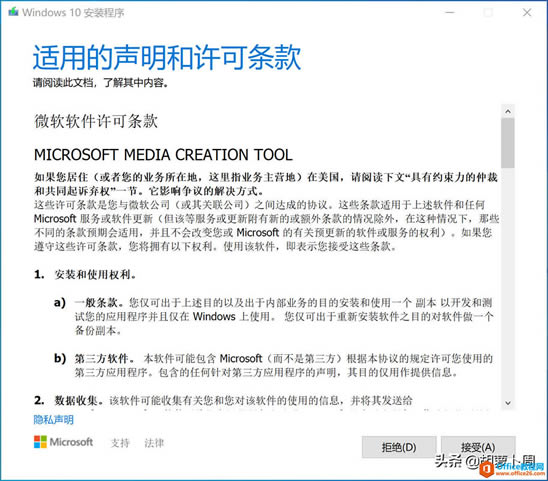This screenshot has width=548, height=481.
Task: Click the heading 适用的声明和许可条款
Action: [167, 57]
